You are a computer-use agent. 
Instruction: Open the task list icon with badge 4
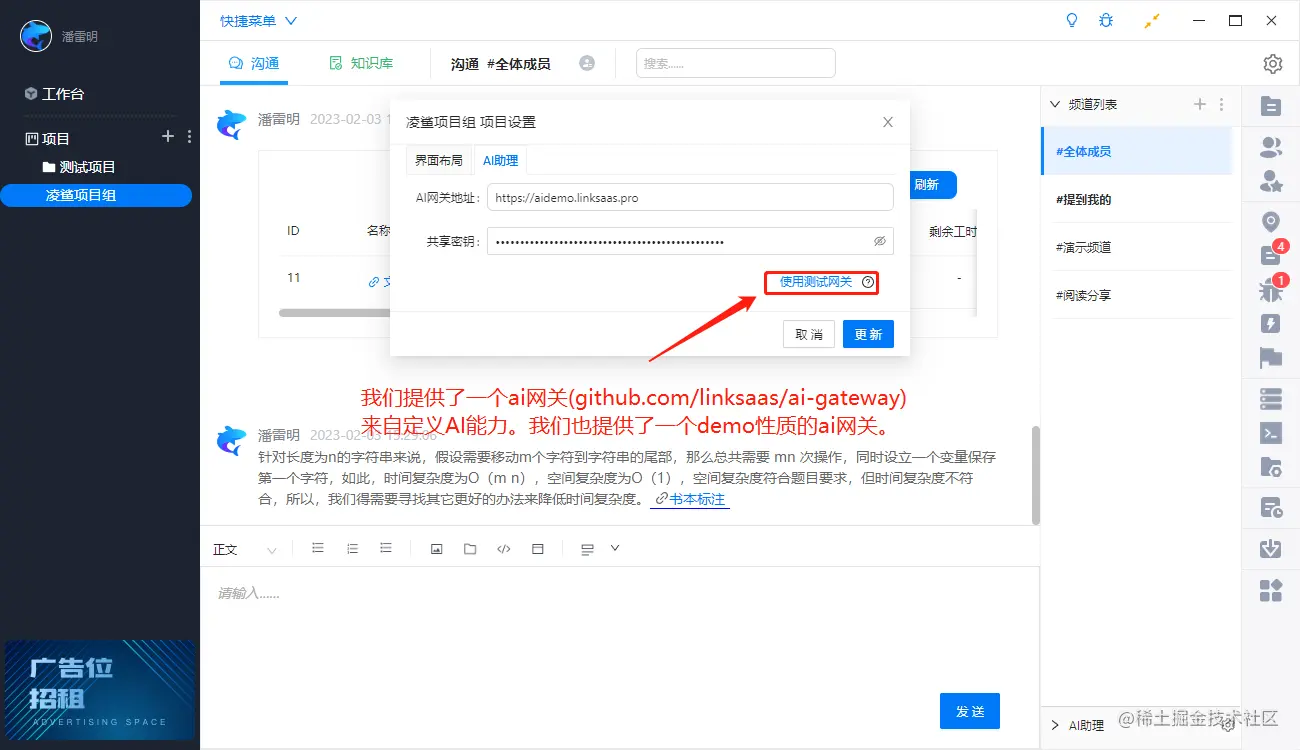click(x=1271, y=255)
